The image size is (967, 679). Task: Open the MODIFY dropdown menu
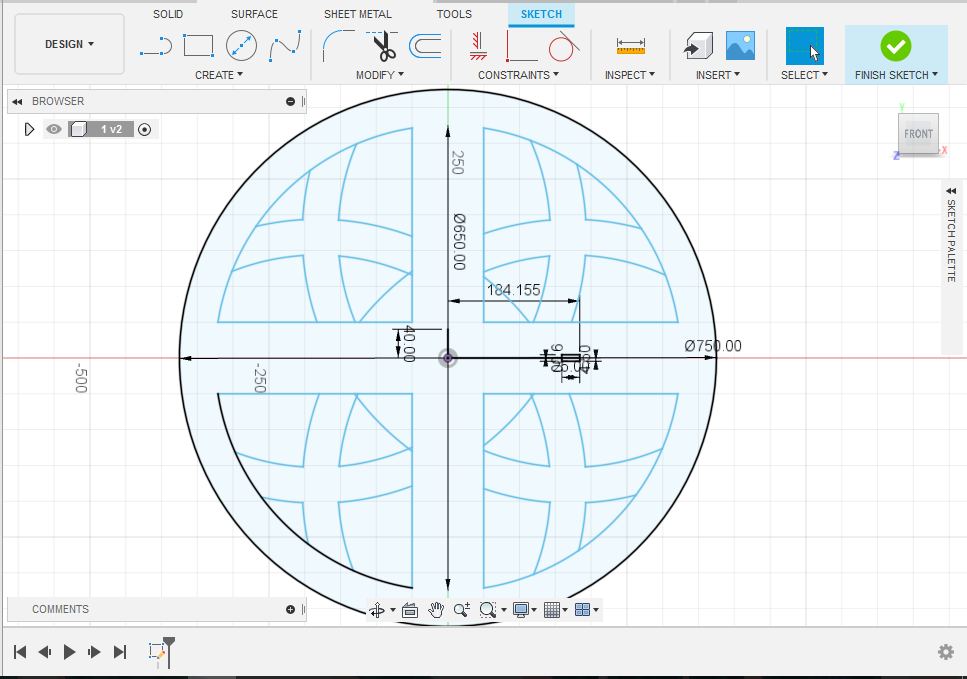coord(380,75)
